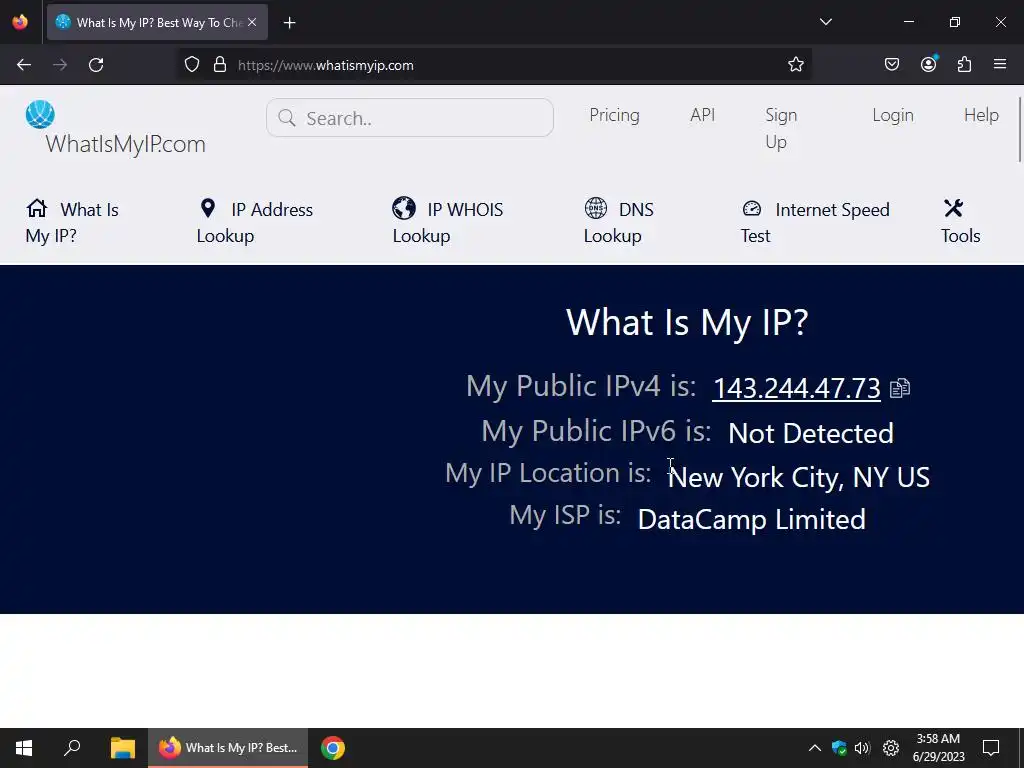The width and height of the screenshot is (1024, 768).
Task: Open the Pricing page link
Action: [x=615, y=115]
